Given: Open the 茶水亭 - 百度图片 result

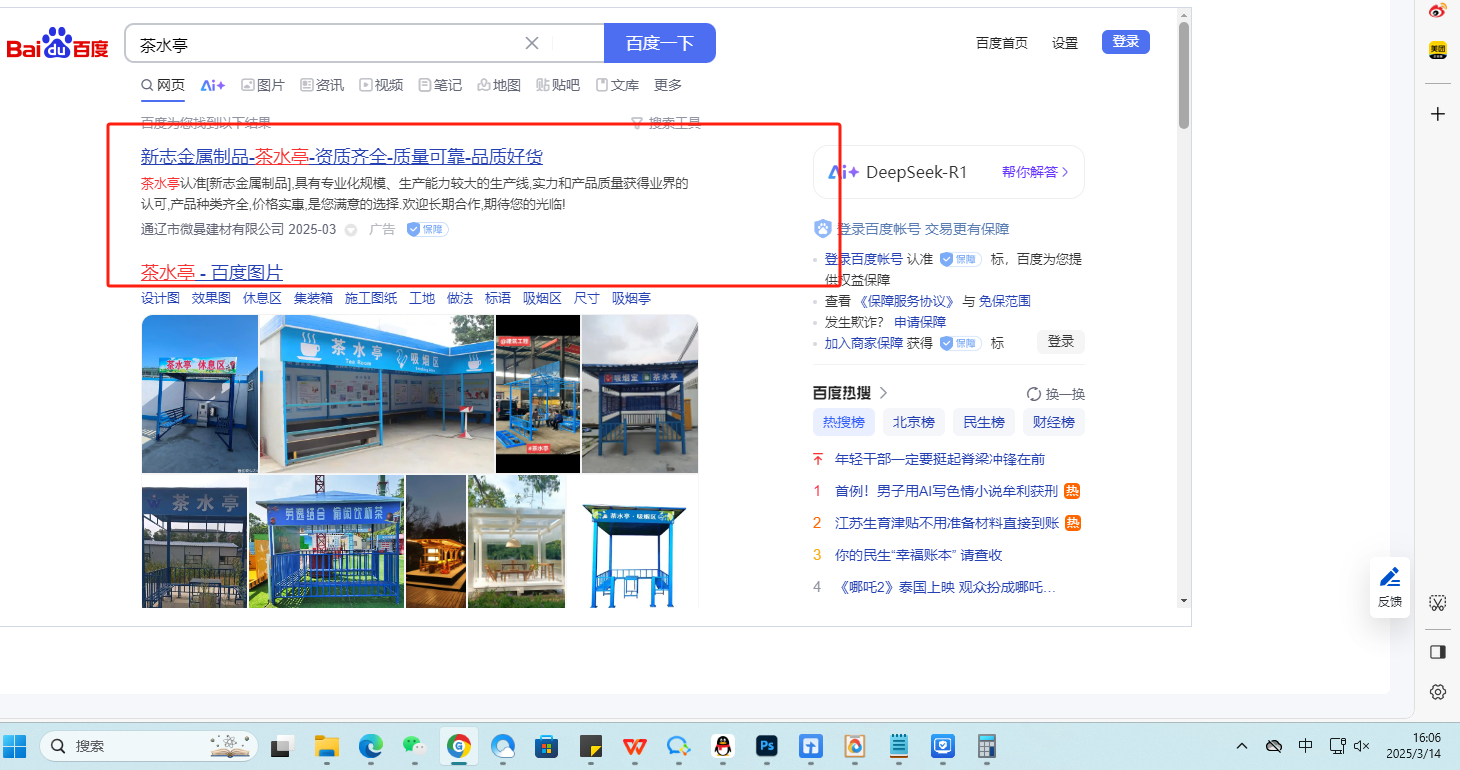Looking at the screenshot, I should tap(212, 272).
